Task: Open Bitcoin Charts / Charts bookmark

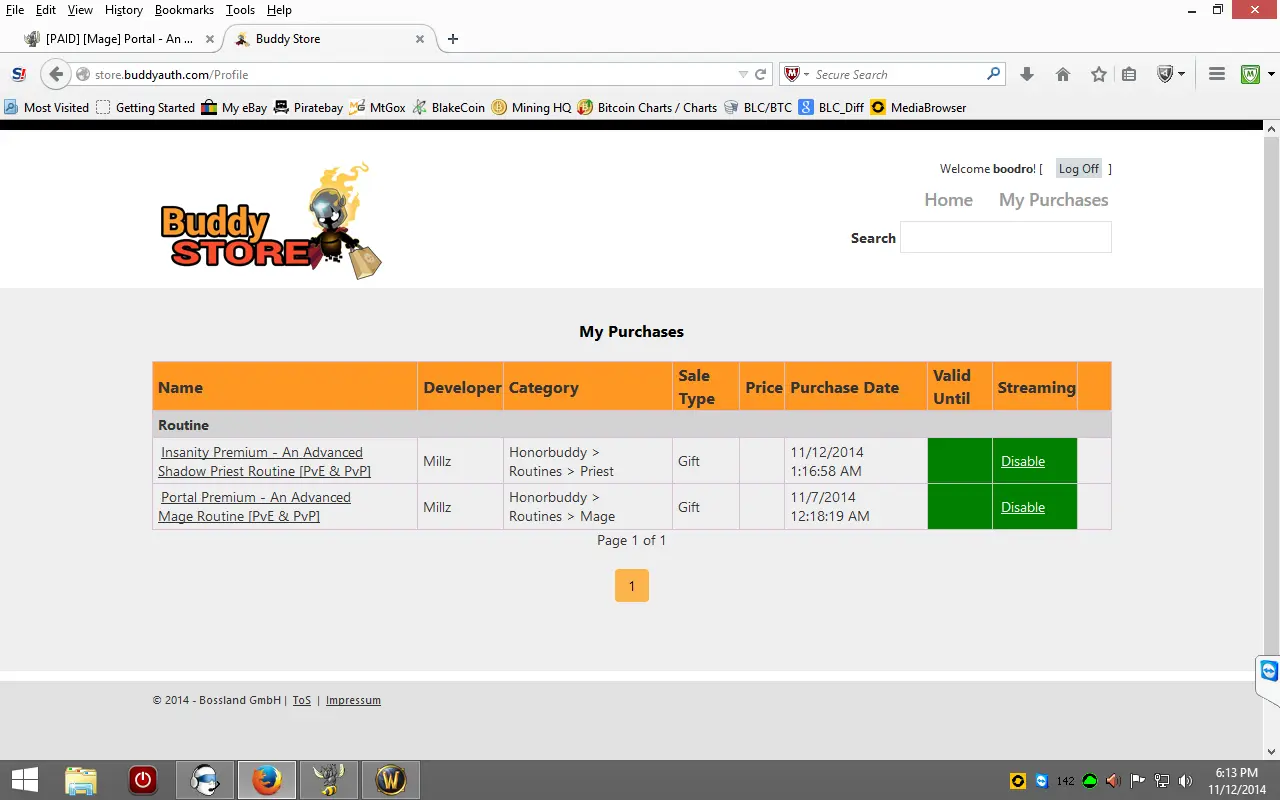Action: point(647,108)
